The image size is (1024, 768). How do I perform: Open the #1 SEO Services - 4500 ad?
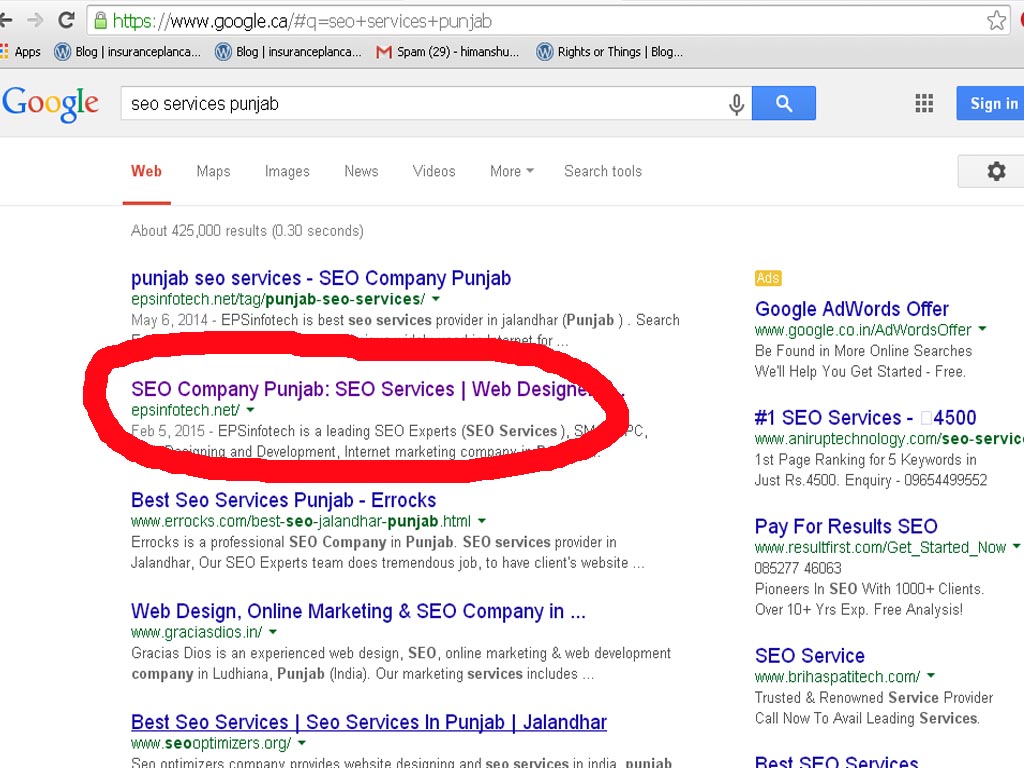(x=865, y=418)
